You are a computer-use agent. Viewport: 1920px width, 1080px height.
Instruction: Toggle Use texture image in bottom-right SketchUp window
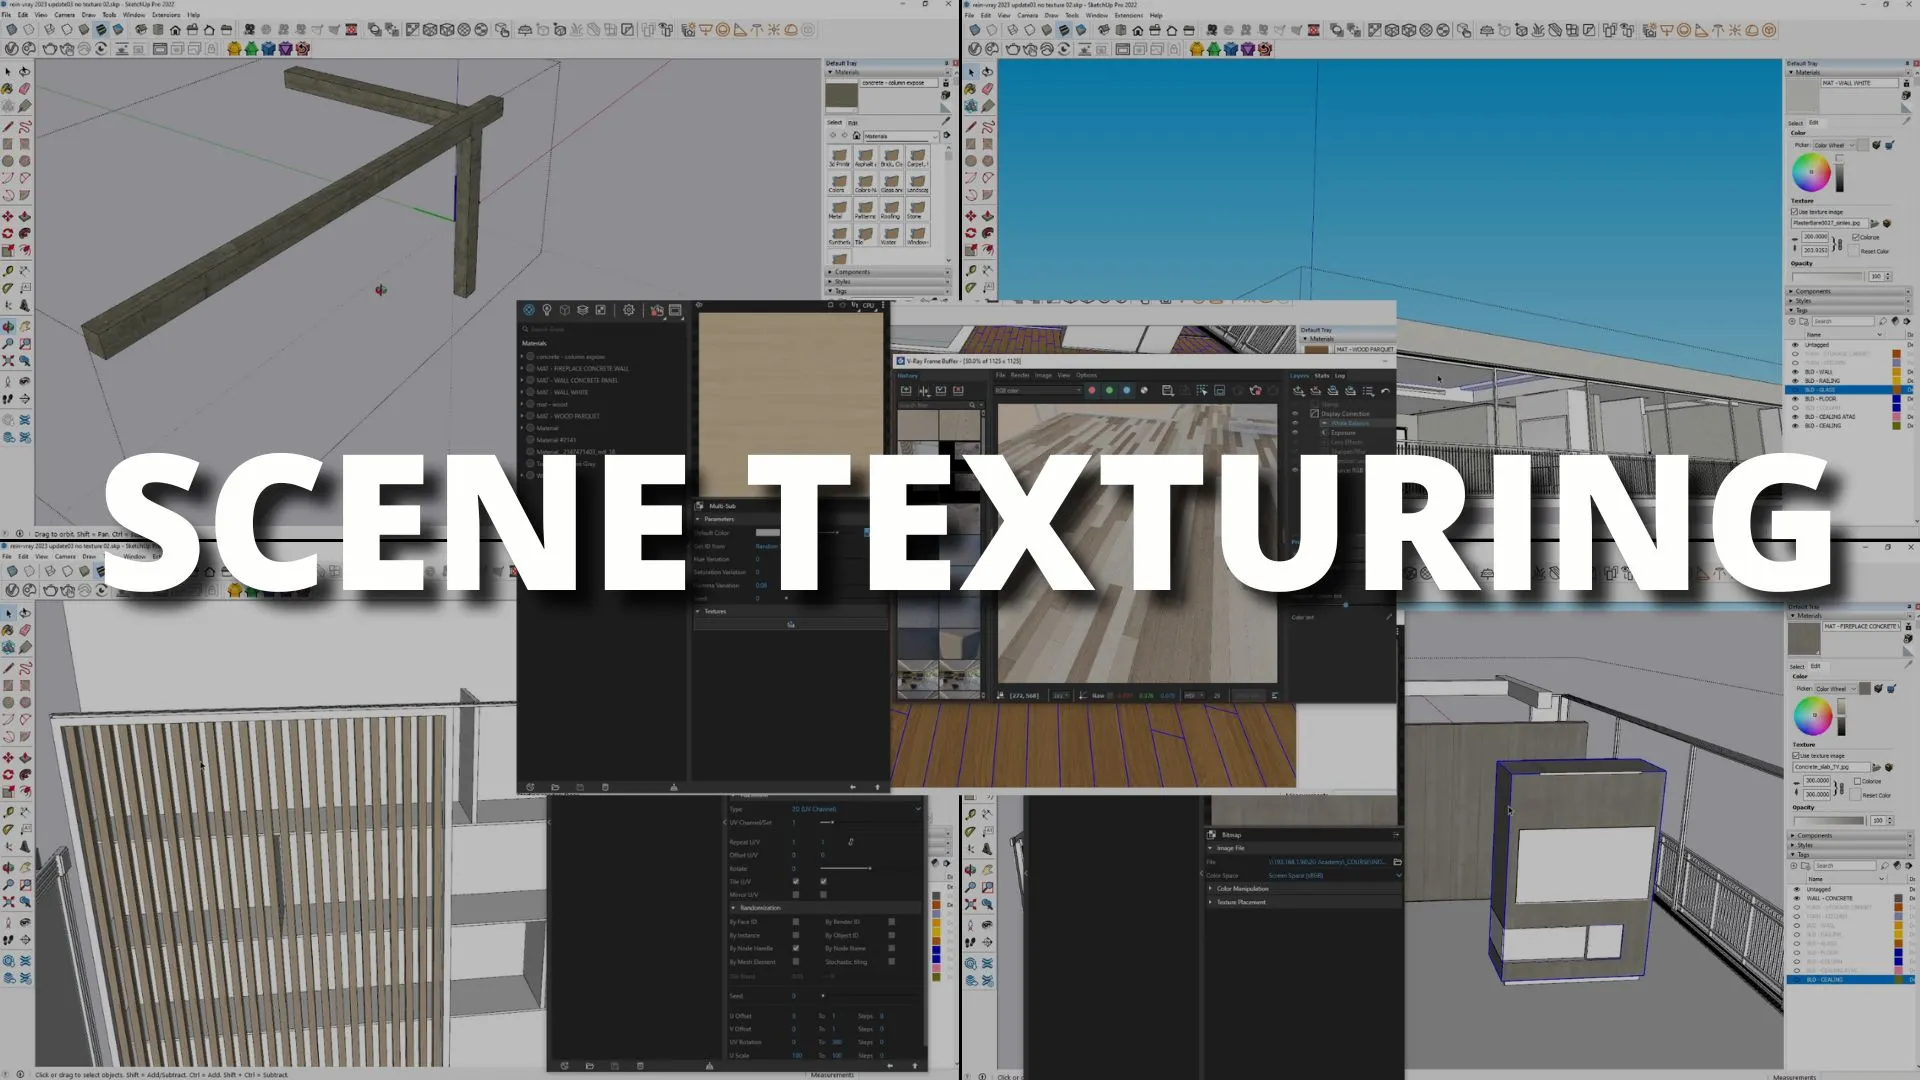pos(1796,756)
